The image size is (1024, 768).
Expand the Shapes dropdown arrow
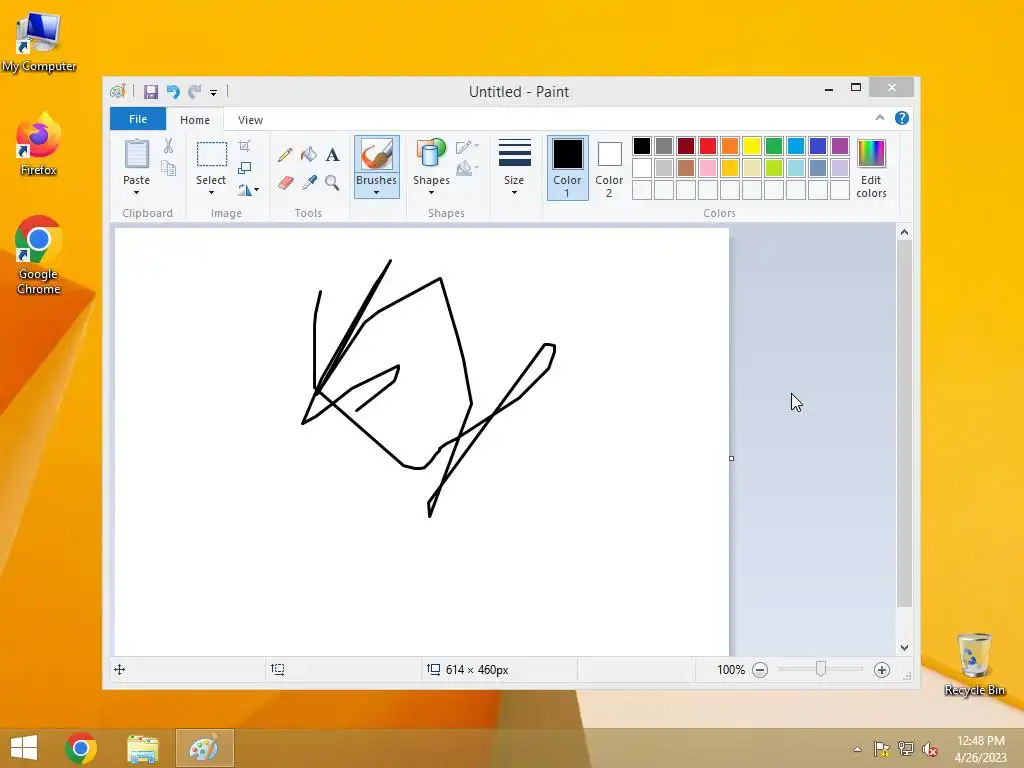click(x=431, y=193)
